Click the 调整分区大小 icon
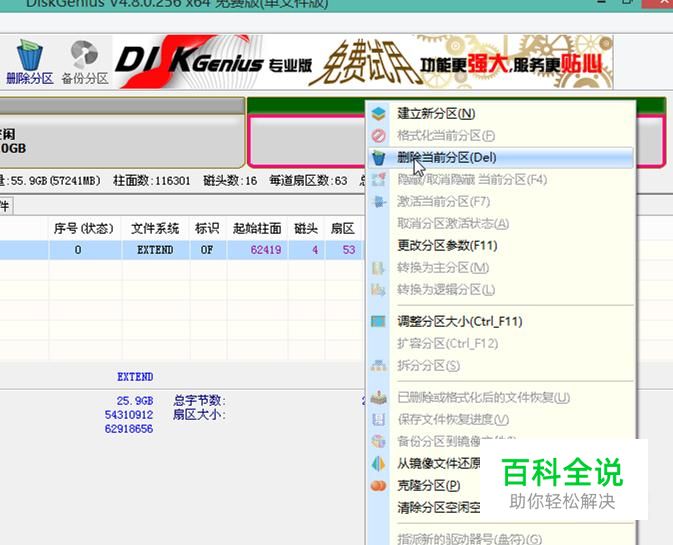This screenshot has height=545, width=673. click(x=378, y=321)
